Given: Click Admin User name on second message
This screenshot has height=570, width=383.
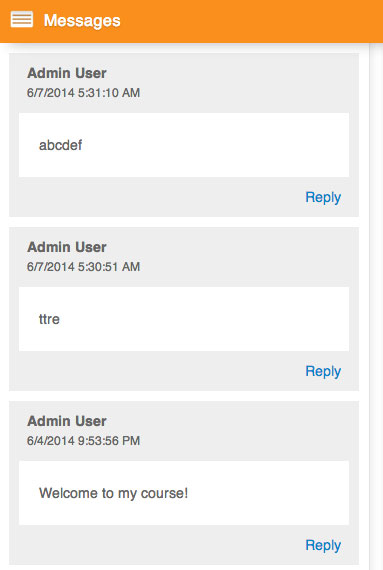Looking at the screenshot, I should point(67,247).
